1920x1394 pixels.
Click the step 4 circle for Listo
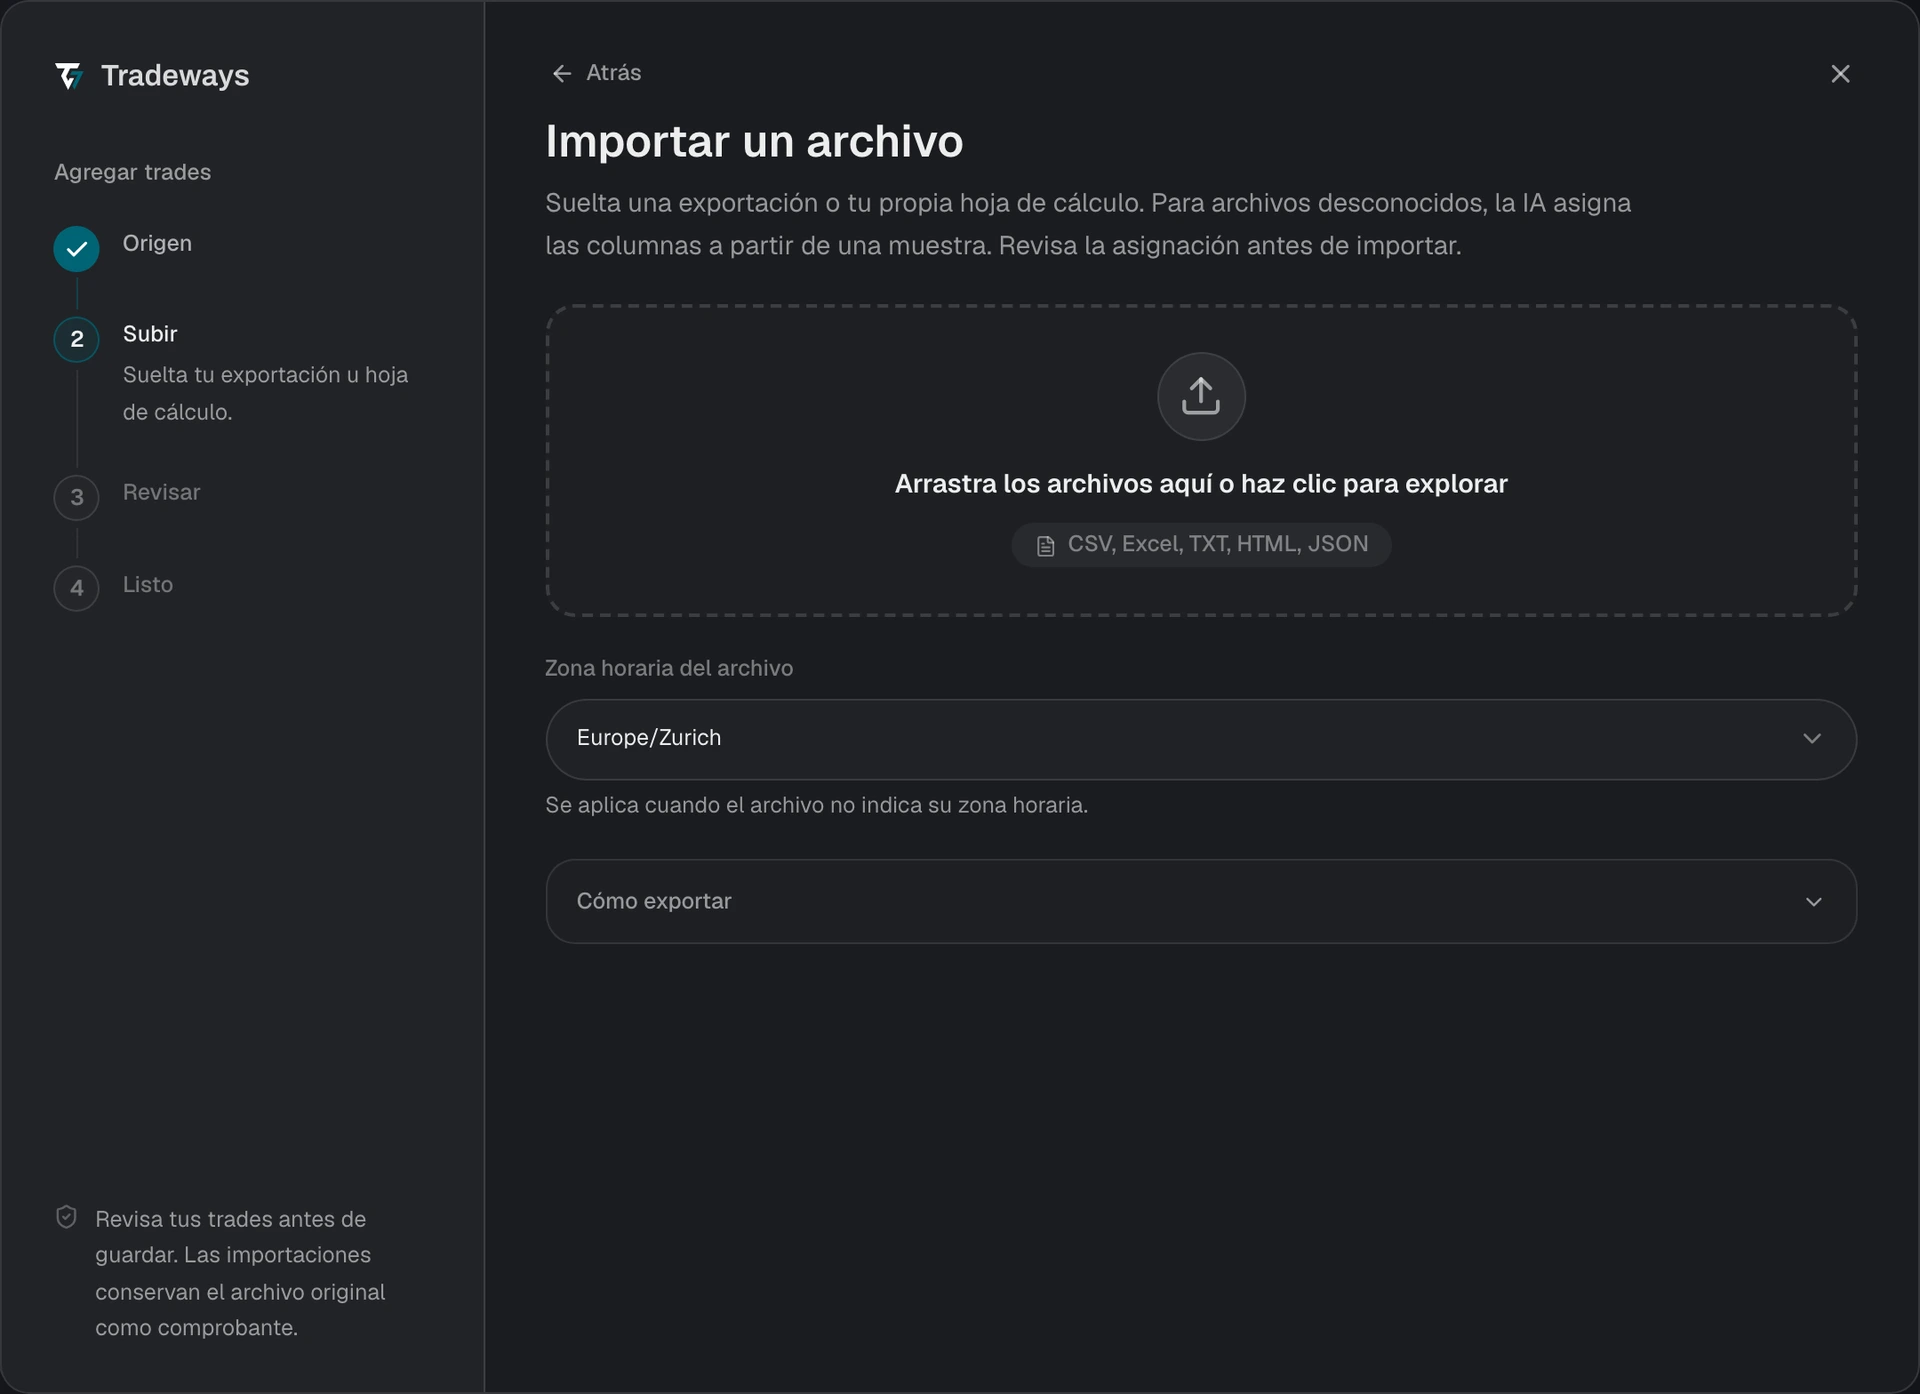pos(76,588)
